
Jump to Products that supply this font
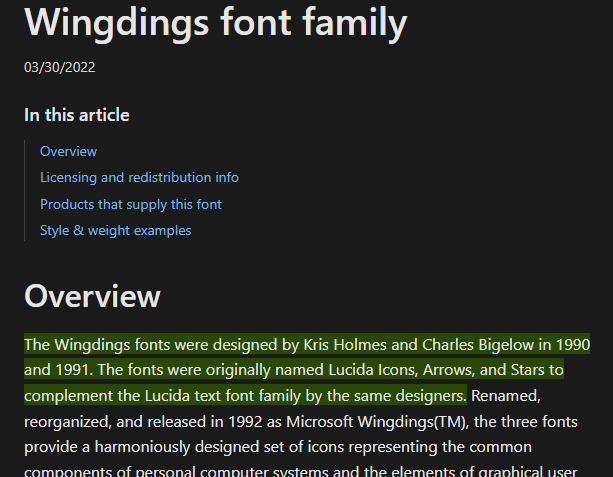coord(131,204)
